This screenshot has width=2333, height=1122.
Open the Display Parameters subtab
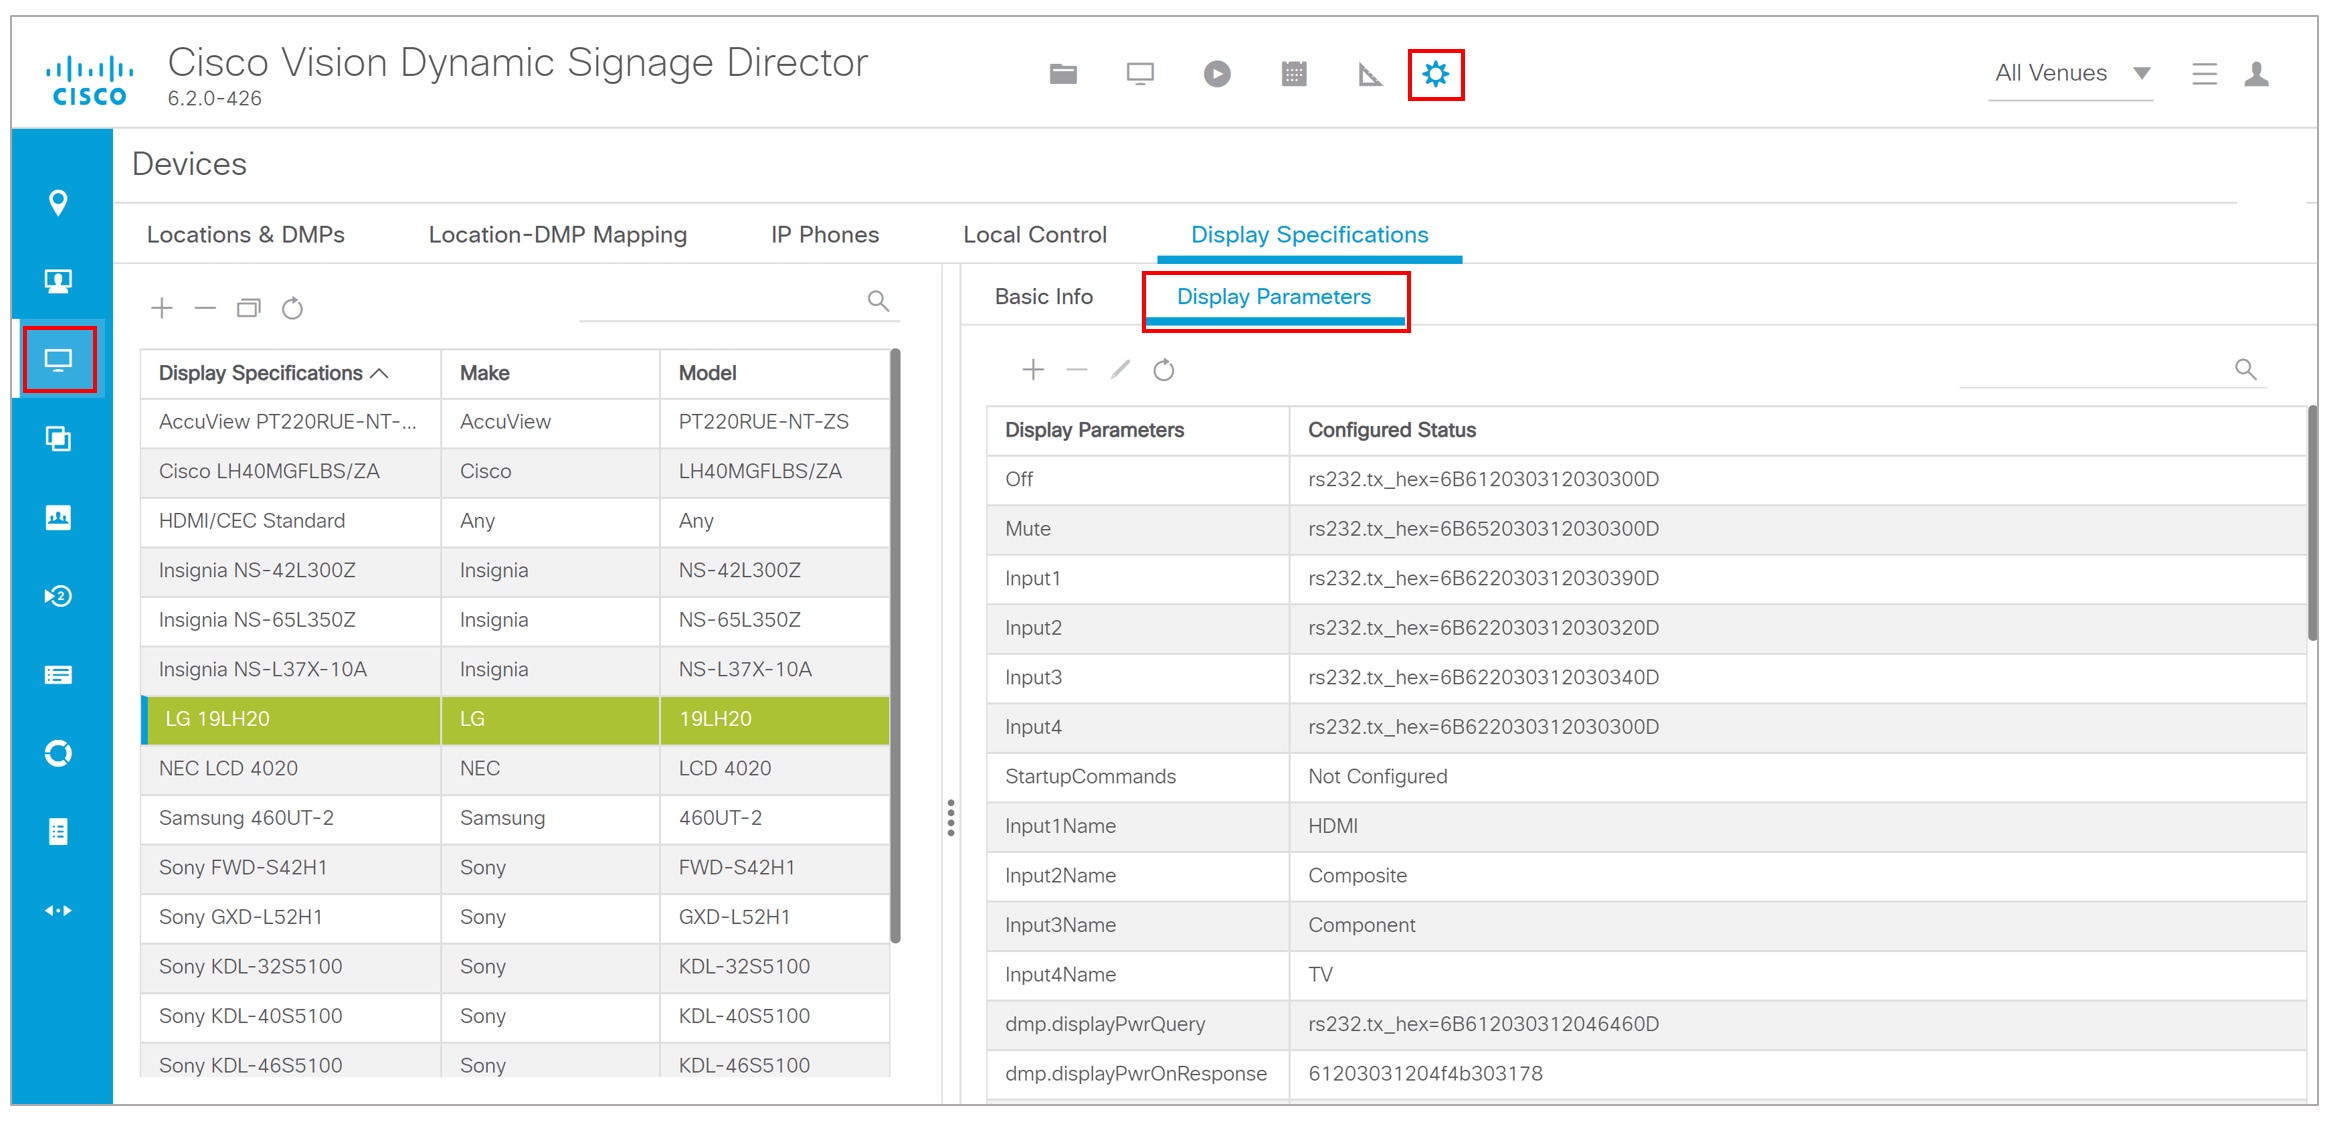1274,297
